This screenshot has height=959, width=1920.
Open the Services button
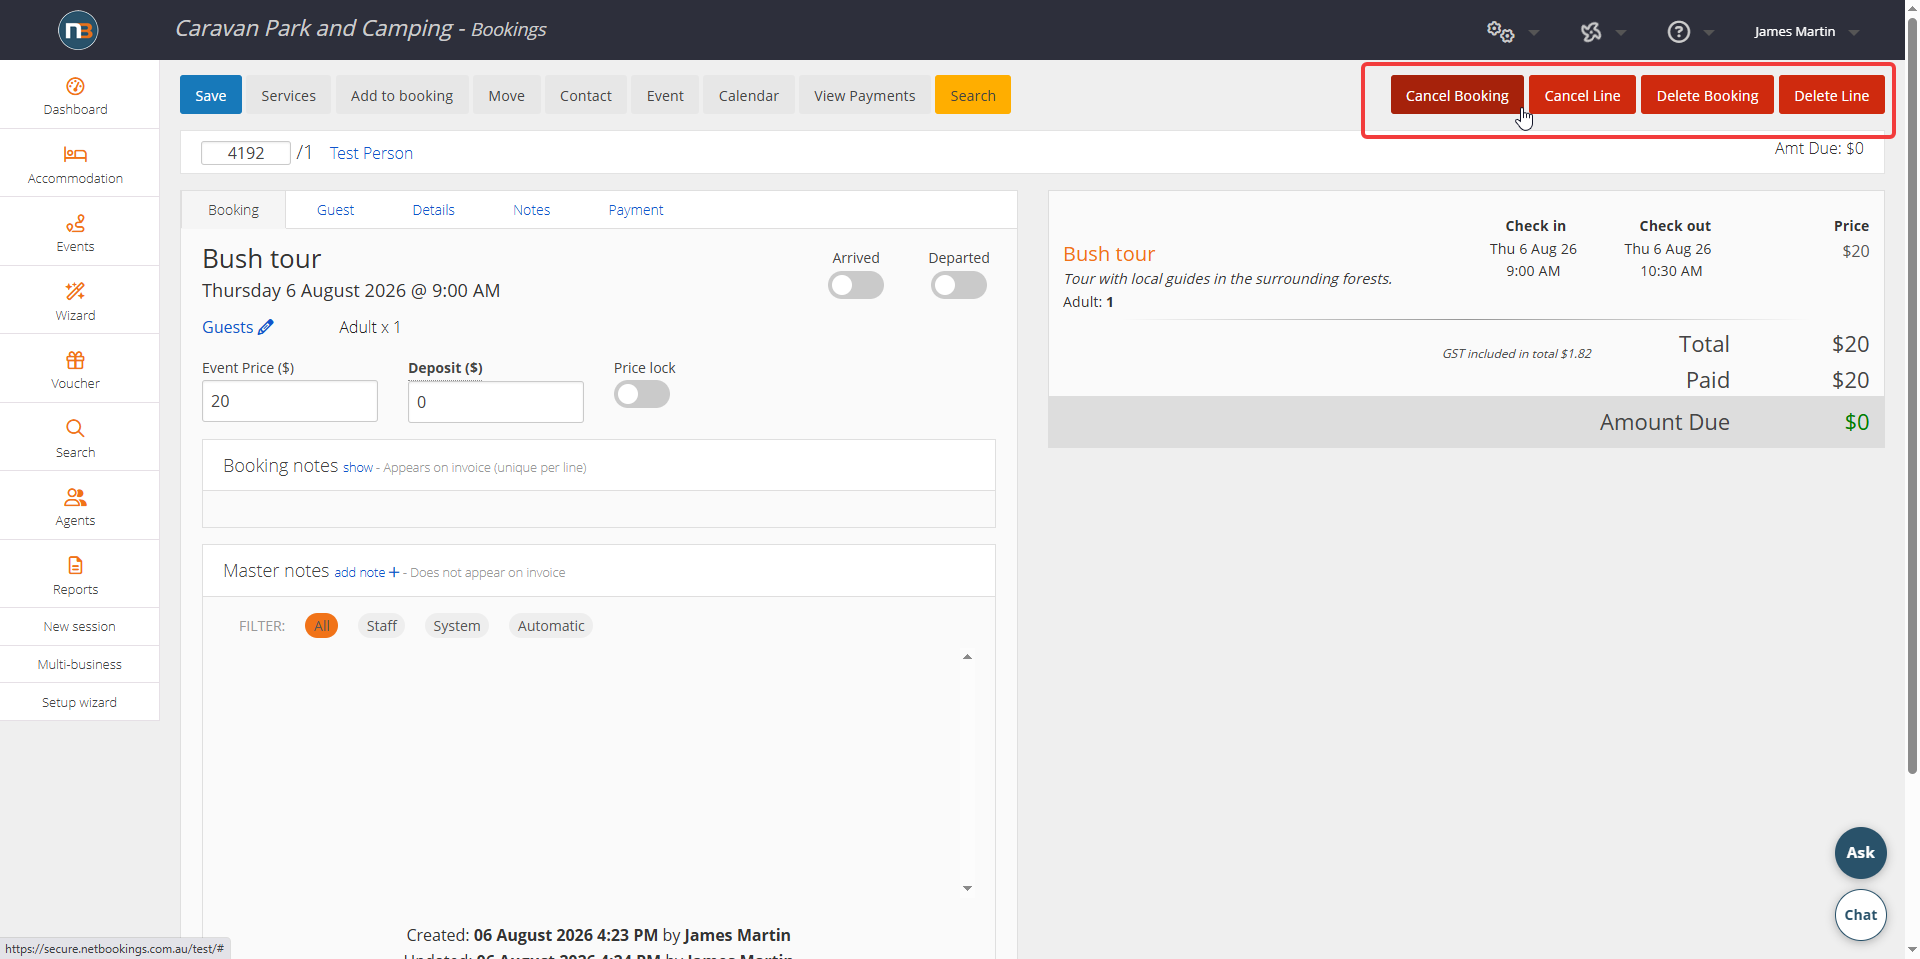[288, 95]
